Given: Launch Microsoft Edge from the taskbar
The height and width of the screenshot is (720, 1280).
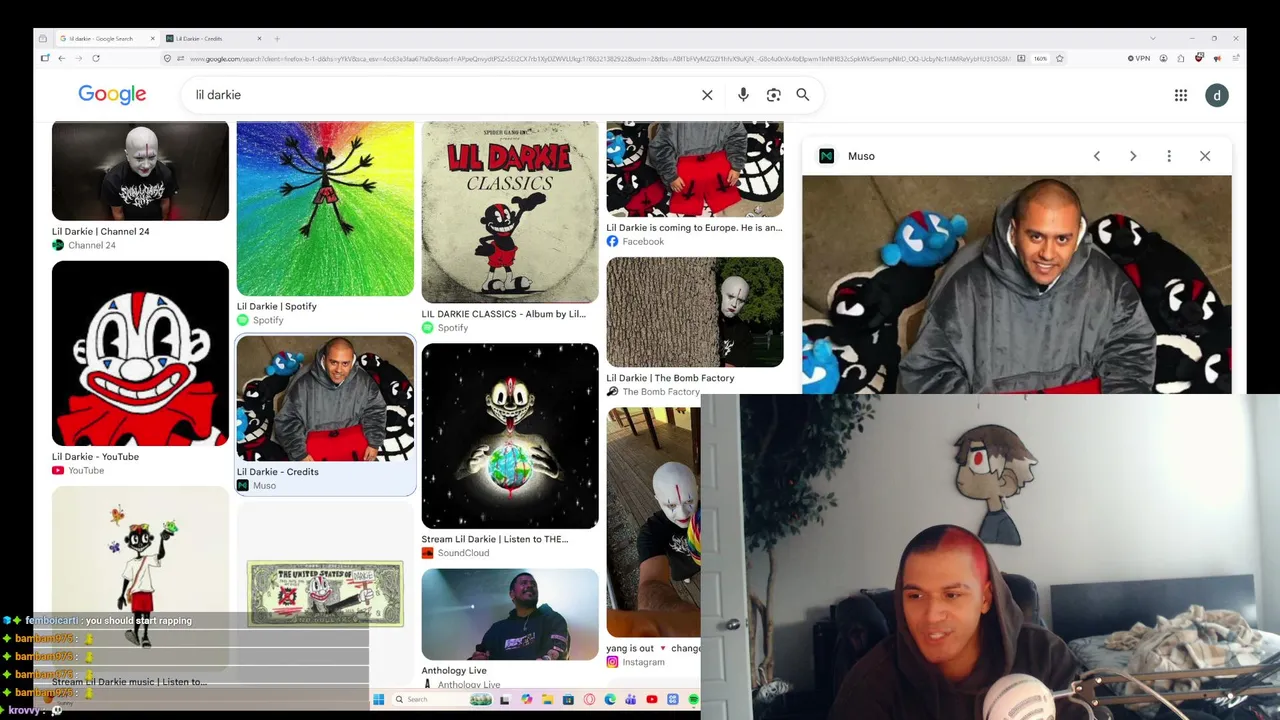Looking at the screenshot, I should [610, 699].
